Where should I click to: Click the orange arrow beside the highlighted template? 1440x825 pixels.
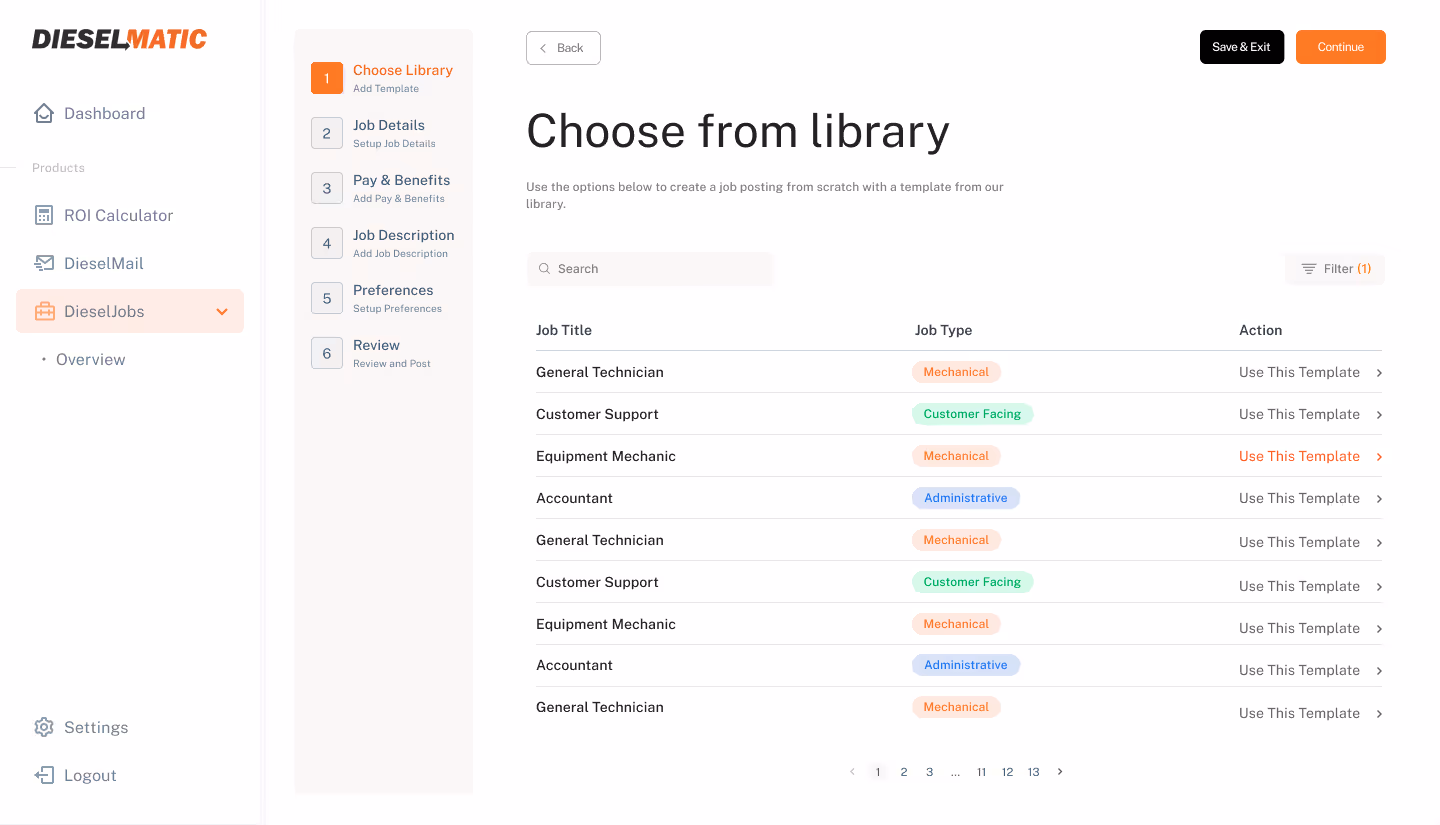tap(1379, 457)
